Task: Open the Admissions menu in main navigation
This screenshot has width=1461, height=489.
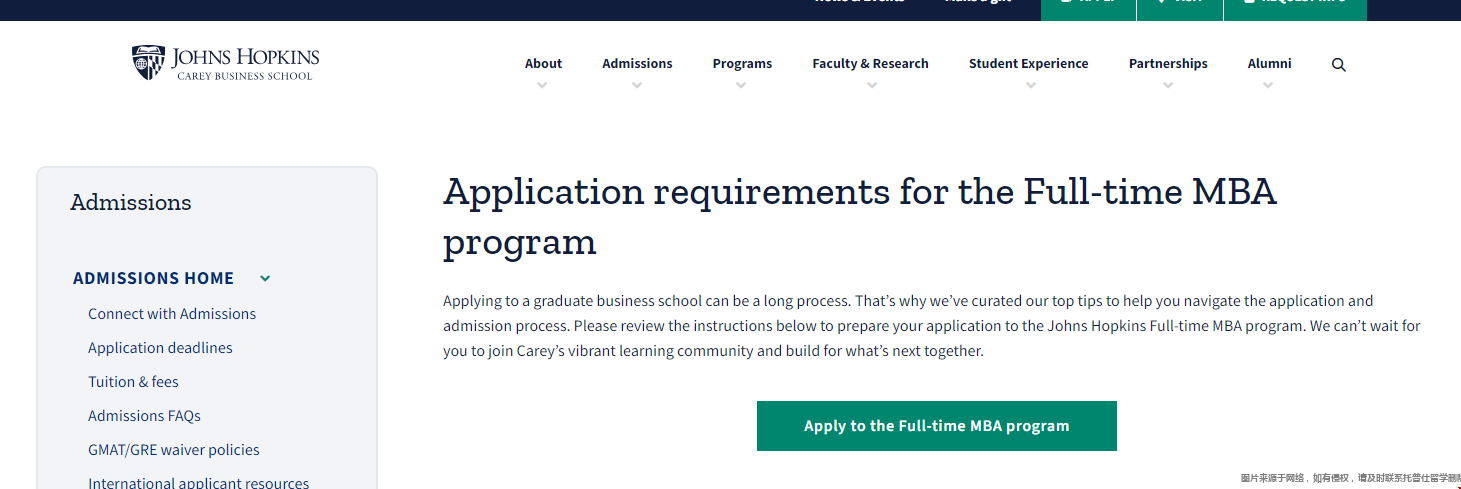Action: coord(637,63)
